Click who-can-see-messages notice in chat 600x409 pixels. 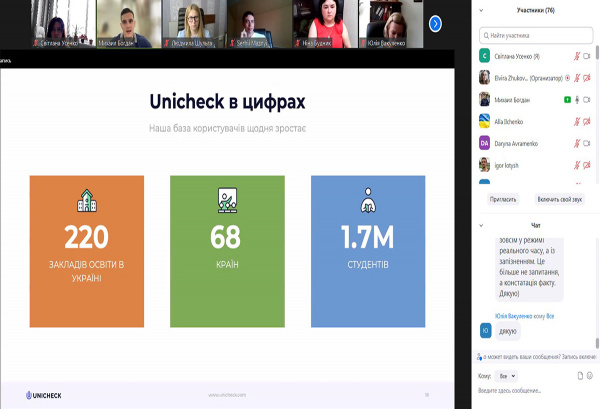tap(536, 357)
